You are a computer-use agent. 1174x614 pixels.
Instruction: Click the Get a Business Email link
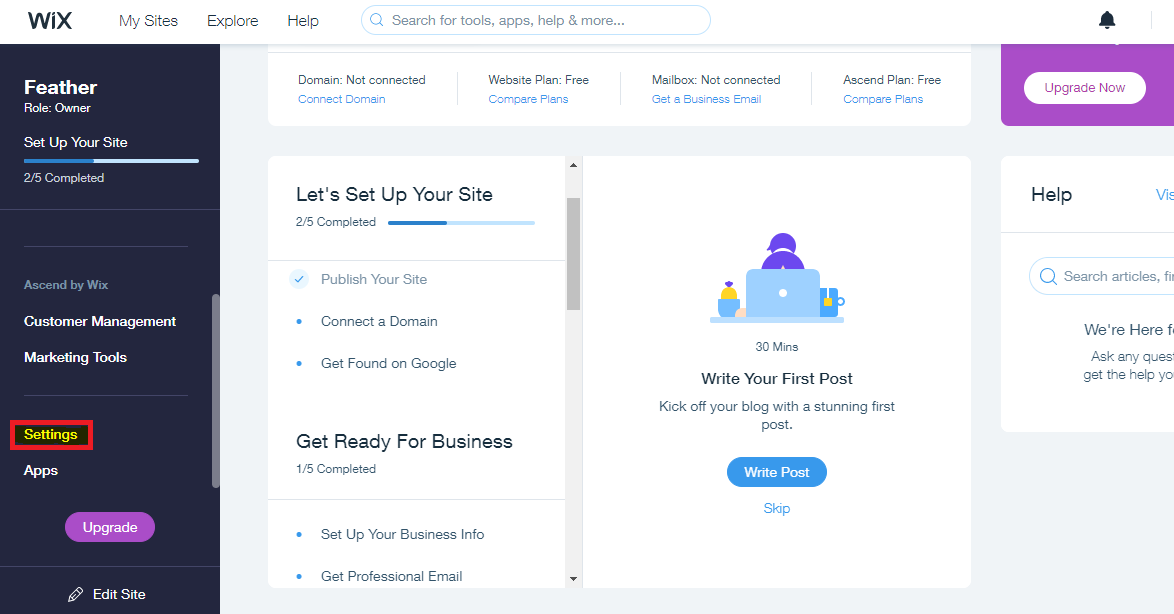706,99
